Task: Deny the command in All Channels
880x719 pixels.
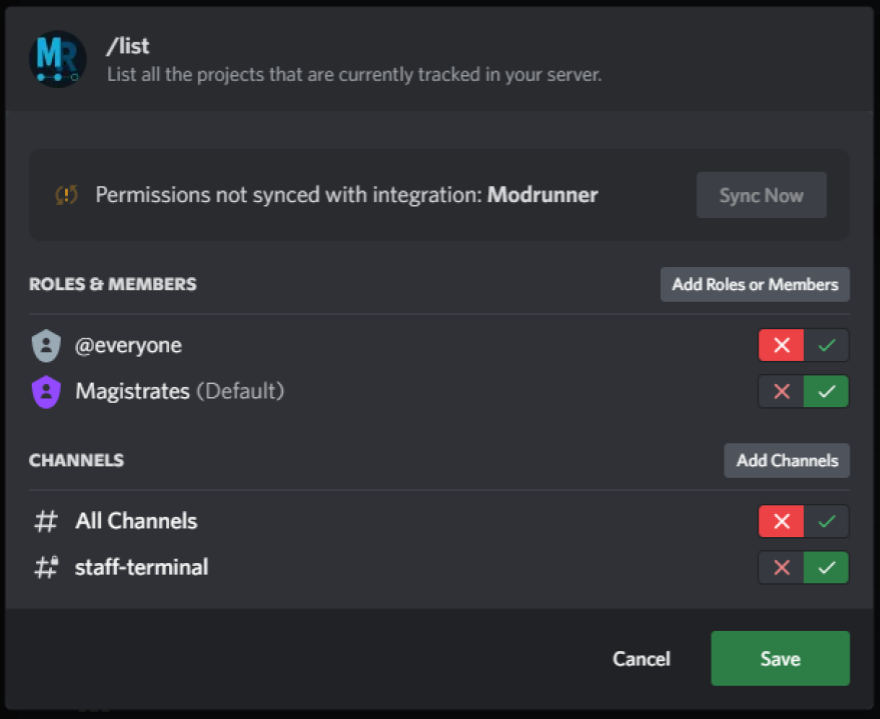Action: point(781,522)
